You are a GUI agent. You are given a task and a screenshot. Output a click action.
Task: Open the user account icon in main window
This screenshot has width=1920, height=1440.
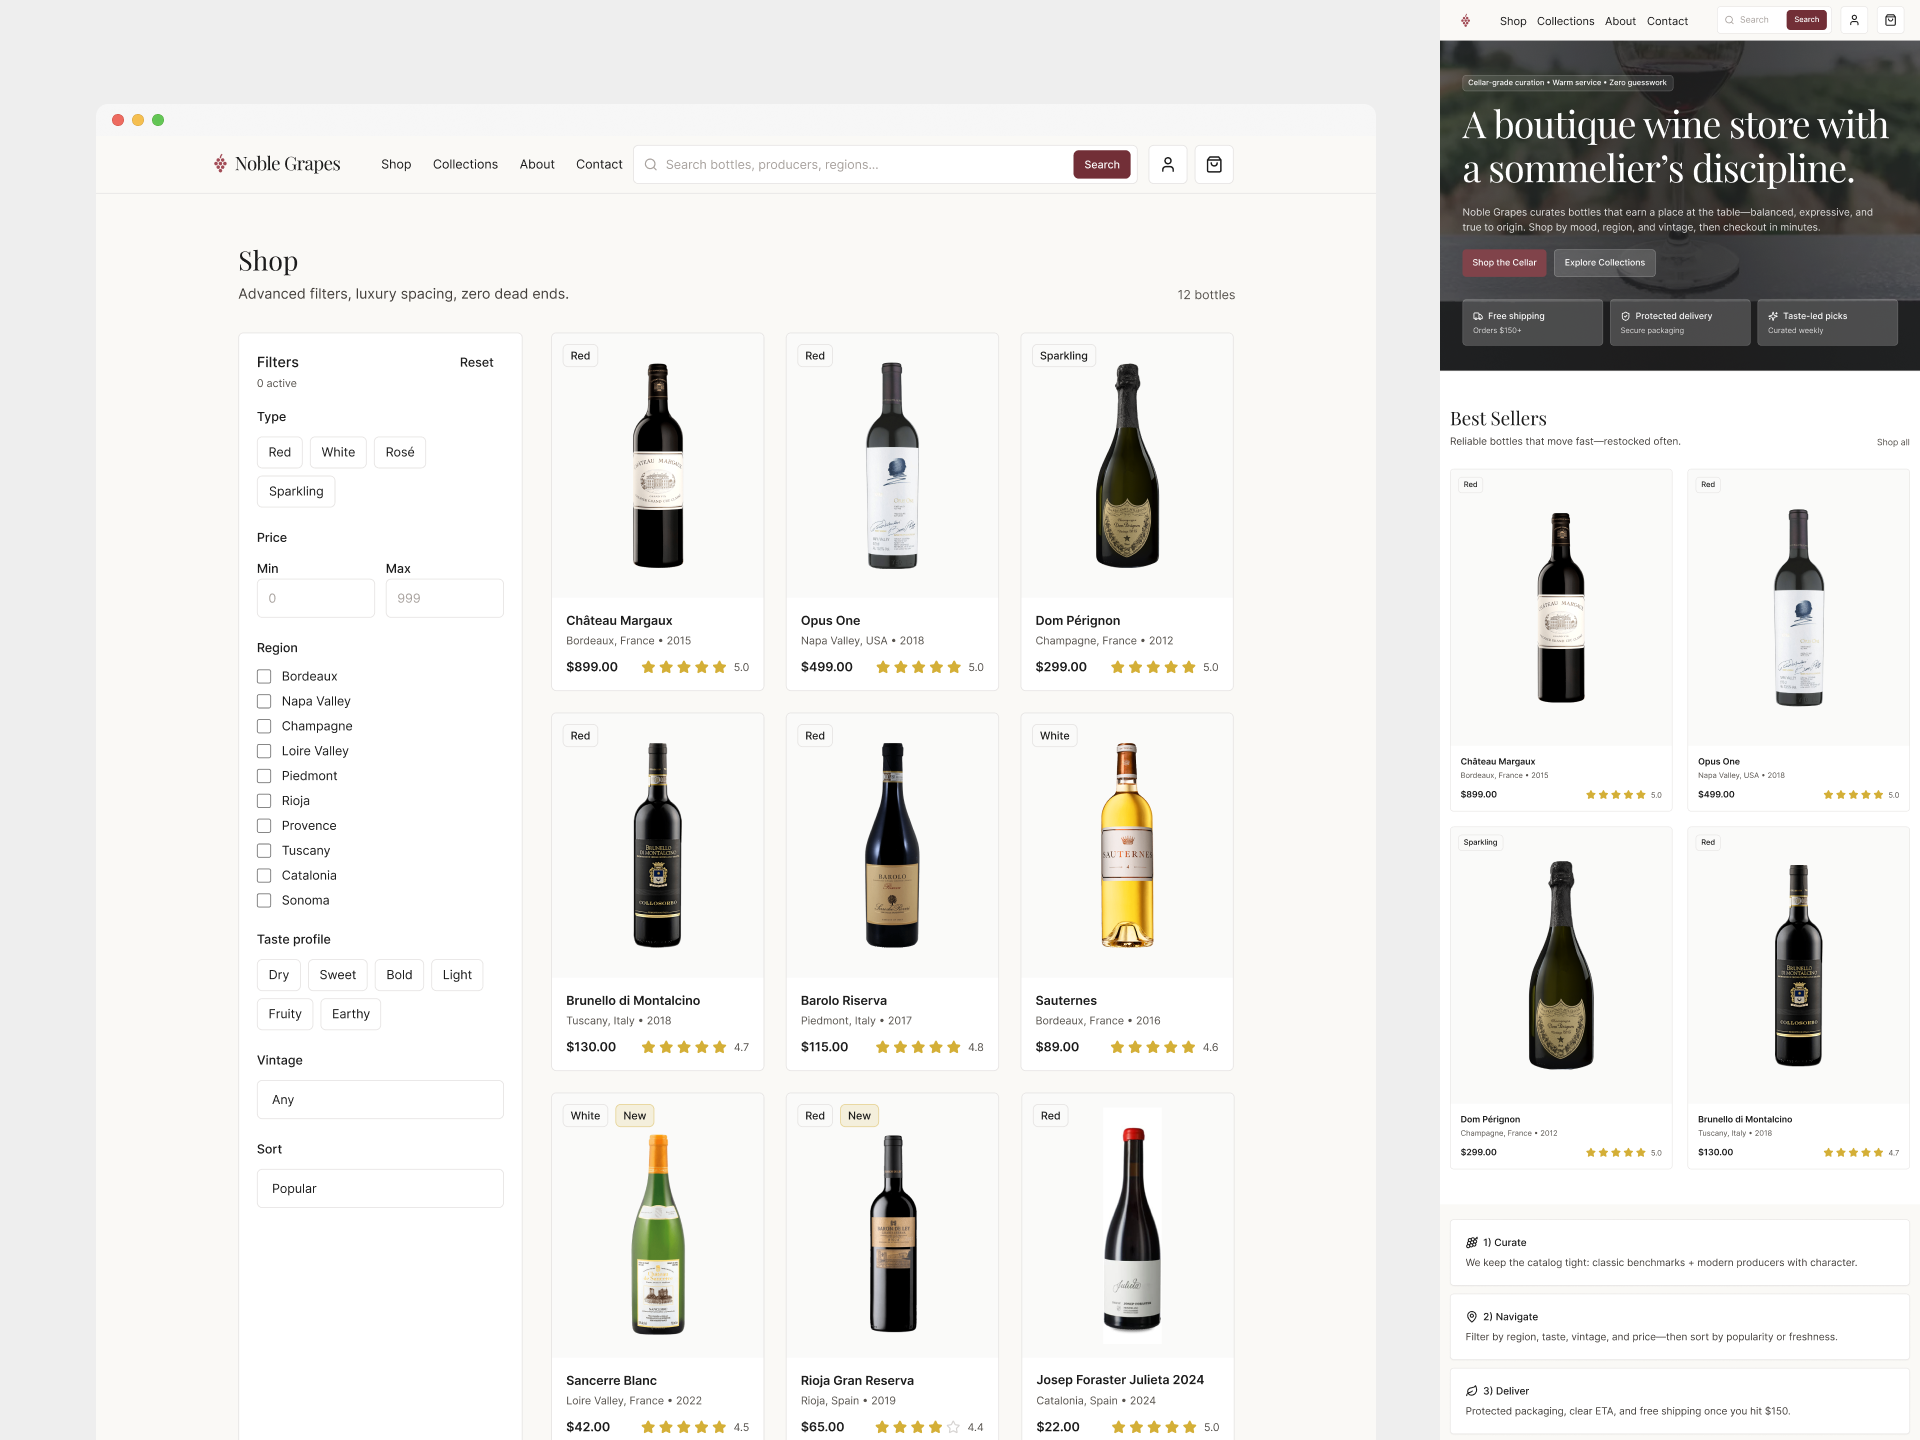1167,164
